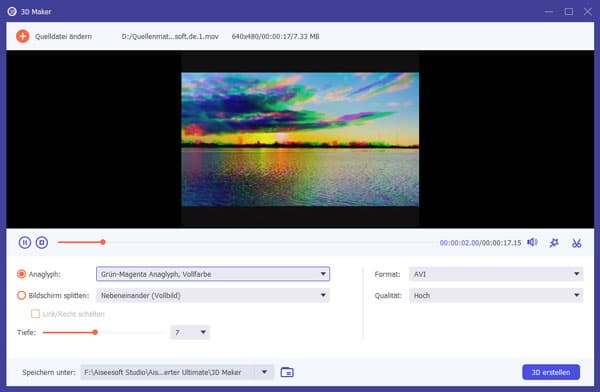600x392 pixels.
Task: Open the Qualität Hoch dropdown
Action: (x=496, y=295)
